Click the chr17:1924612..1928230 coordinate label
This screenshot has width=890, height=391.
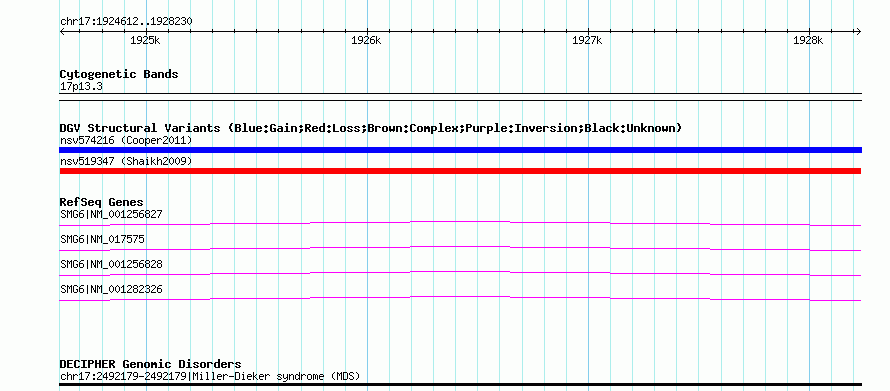tap(126, 22)
